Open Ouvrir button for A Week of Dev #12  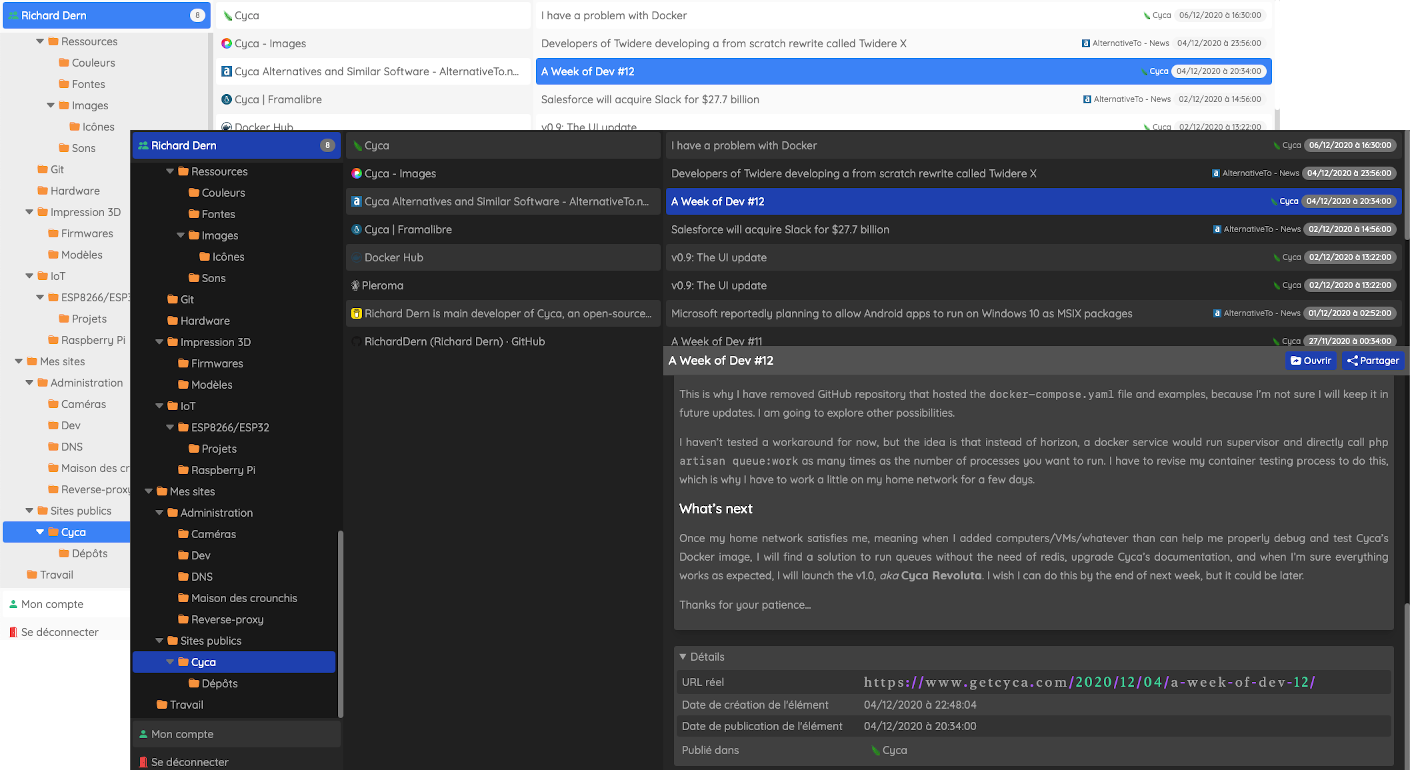[x=1310, y=361]
